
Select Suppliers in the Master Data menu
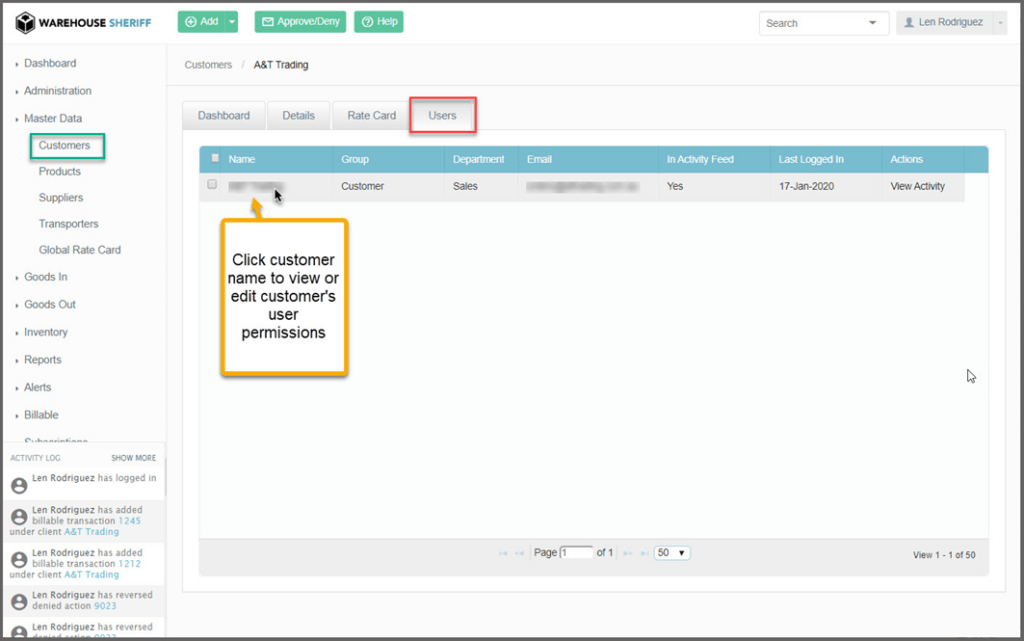click(x=61, y=198)
